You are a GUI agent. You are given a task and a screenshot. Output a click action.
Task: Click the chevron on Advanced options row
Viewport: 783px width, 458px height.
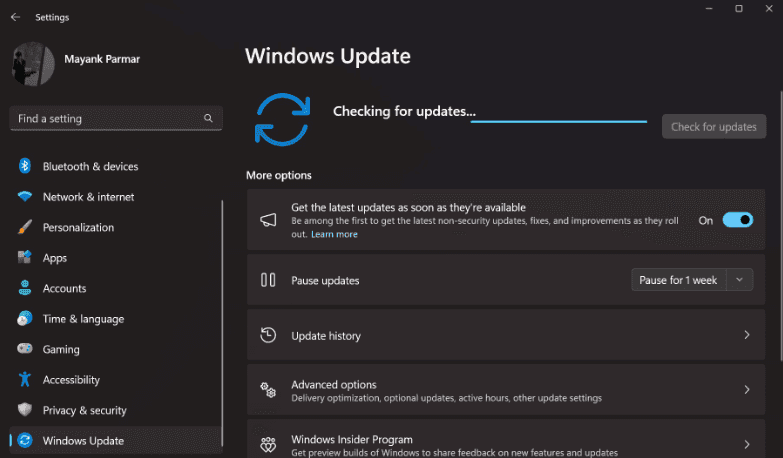click(747, 390)
